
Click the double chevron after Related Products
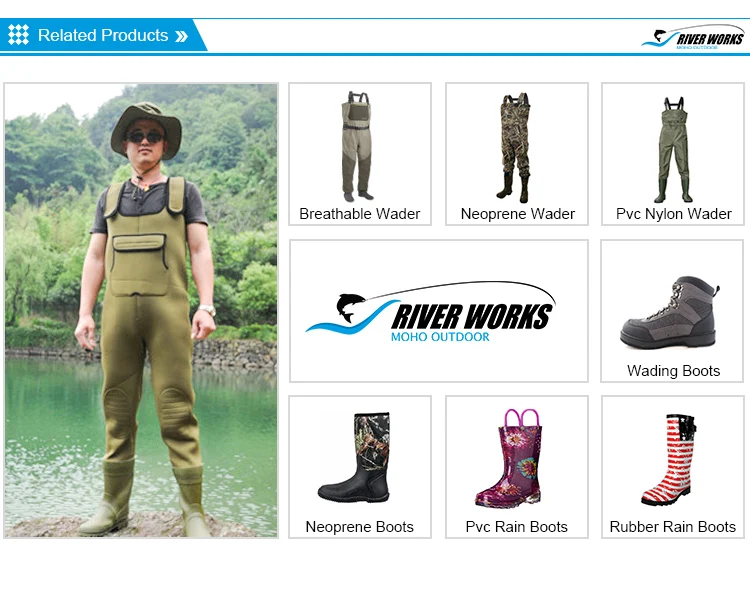tap(181, 36)
